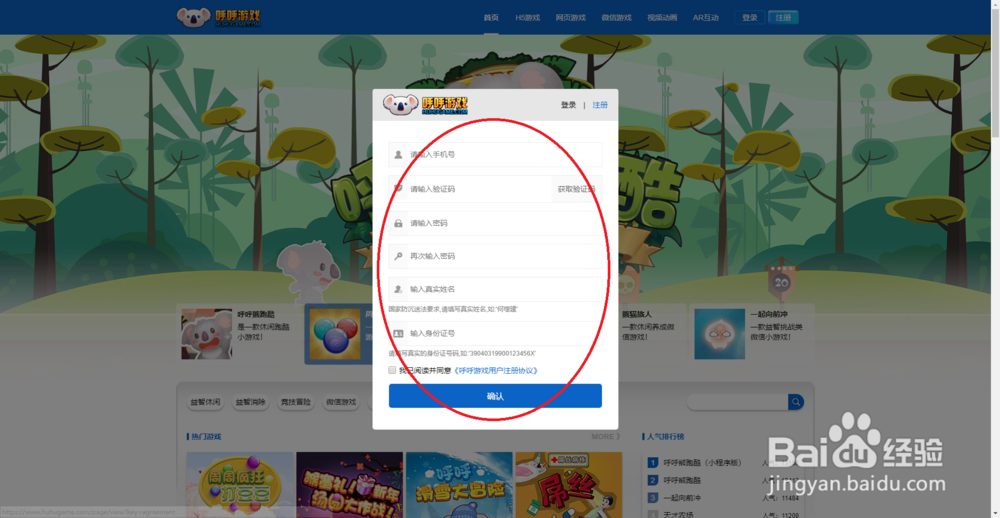This screenshot has height=518, width=1000.
Task: Switch to 注册 tab in dialog
Action: [600, 105]
